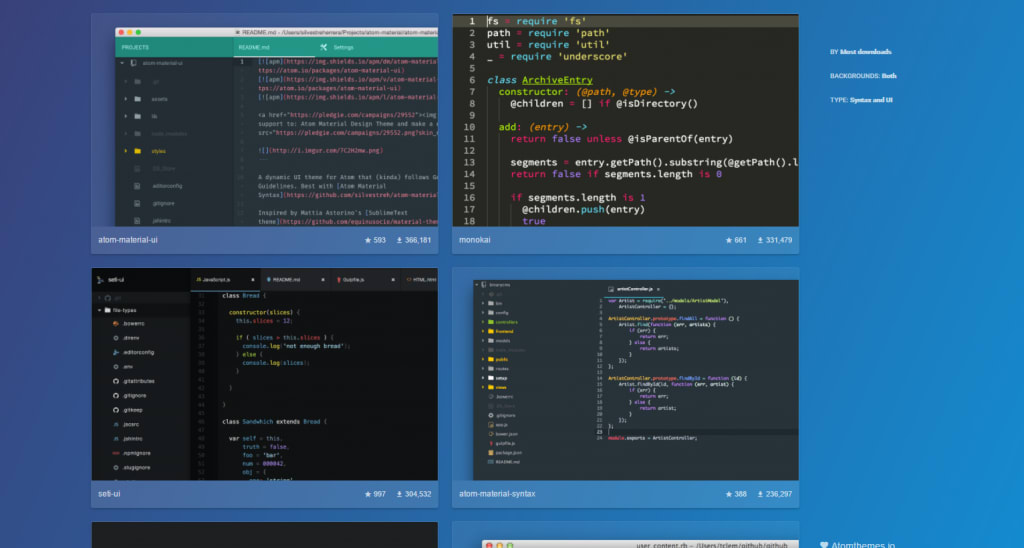Screen dimensions: 1024x548
Task: Open the 'TYPE: Syntax and UI' filter
Action: 861,100
